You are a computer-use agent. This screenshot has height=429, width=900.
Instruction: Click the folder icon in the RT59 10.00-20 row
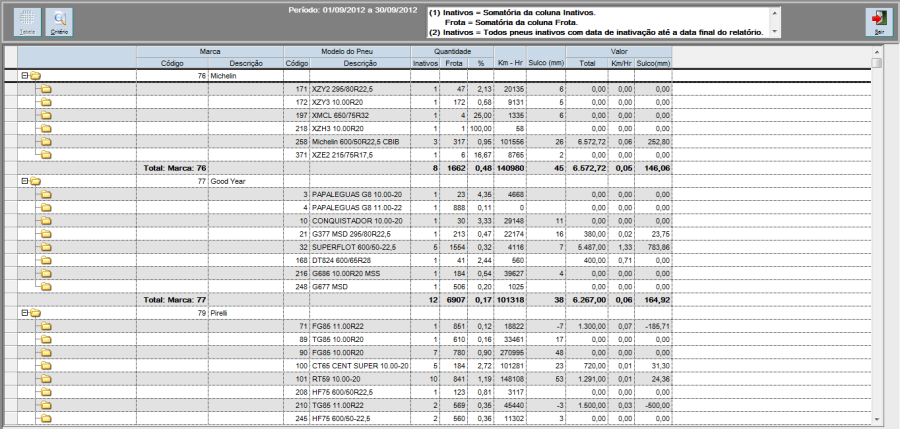46,379
